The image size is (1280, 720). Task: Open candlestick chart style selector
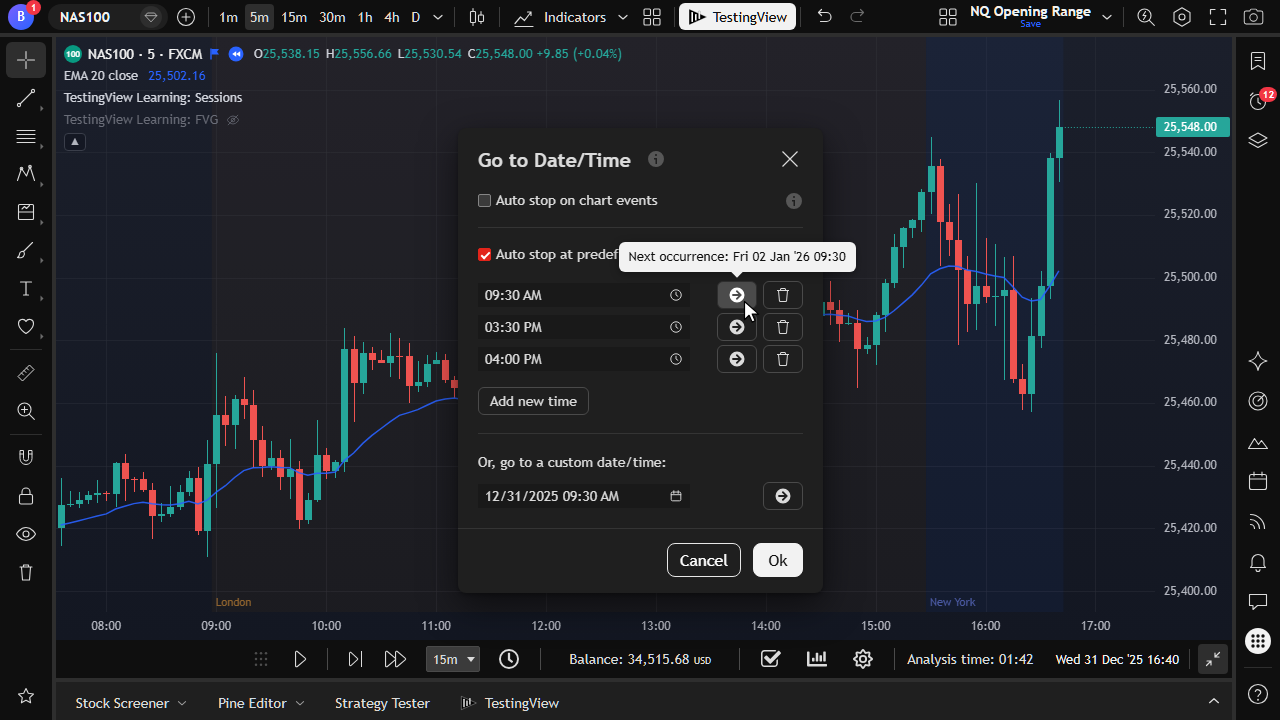tap(476, 17)
